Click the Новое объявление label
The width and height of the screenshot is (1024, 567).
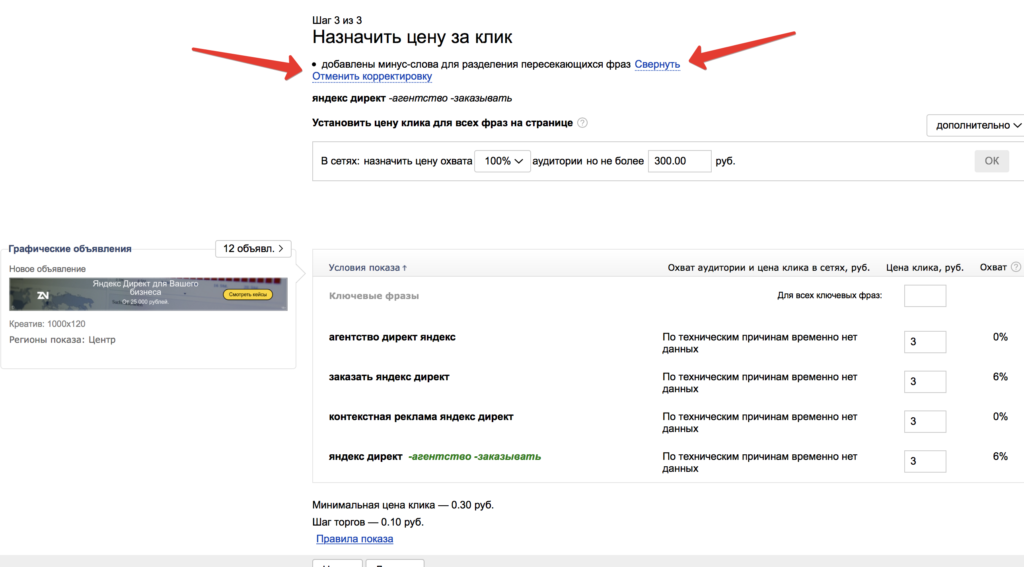tap(47, 269)
